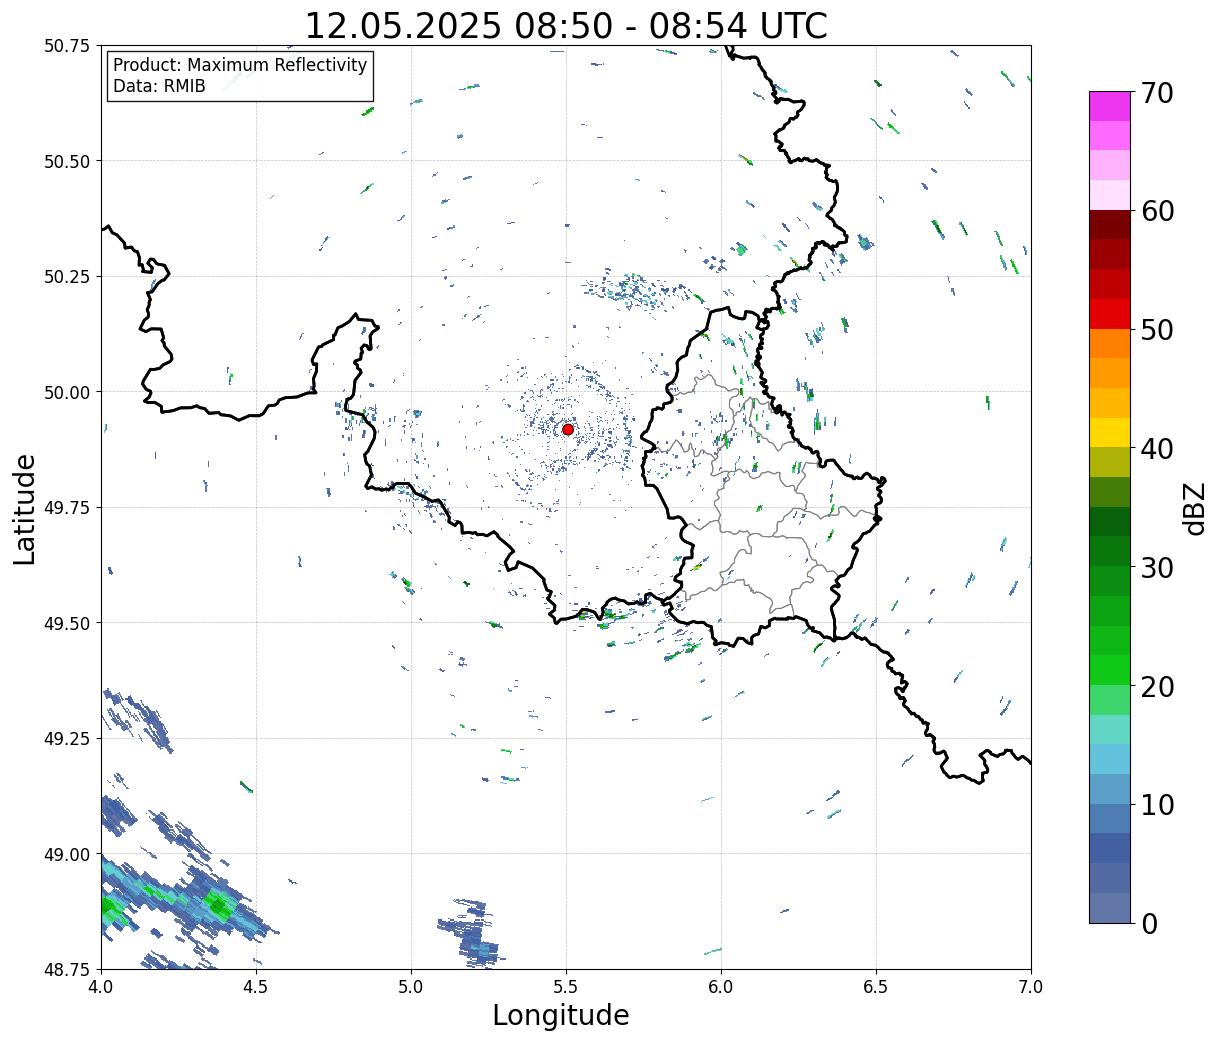Click the colorbar tick label 0
Screen dimensions: 1219x1040
coord(1148,924)
